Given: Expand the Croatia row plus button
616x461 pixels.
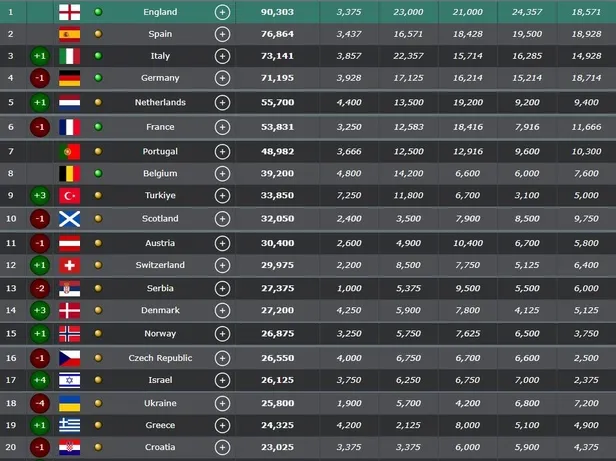Looking at the screenshot, I should 222,447.
